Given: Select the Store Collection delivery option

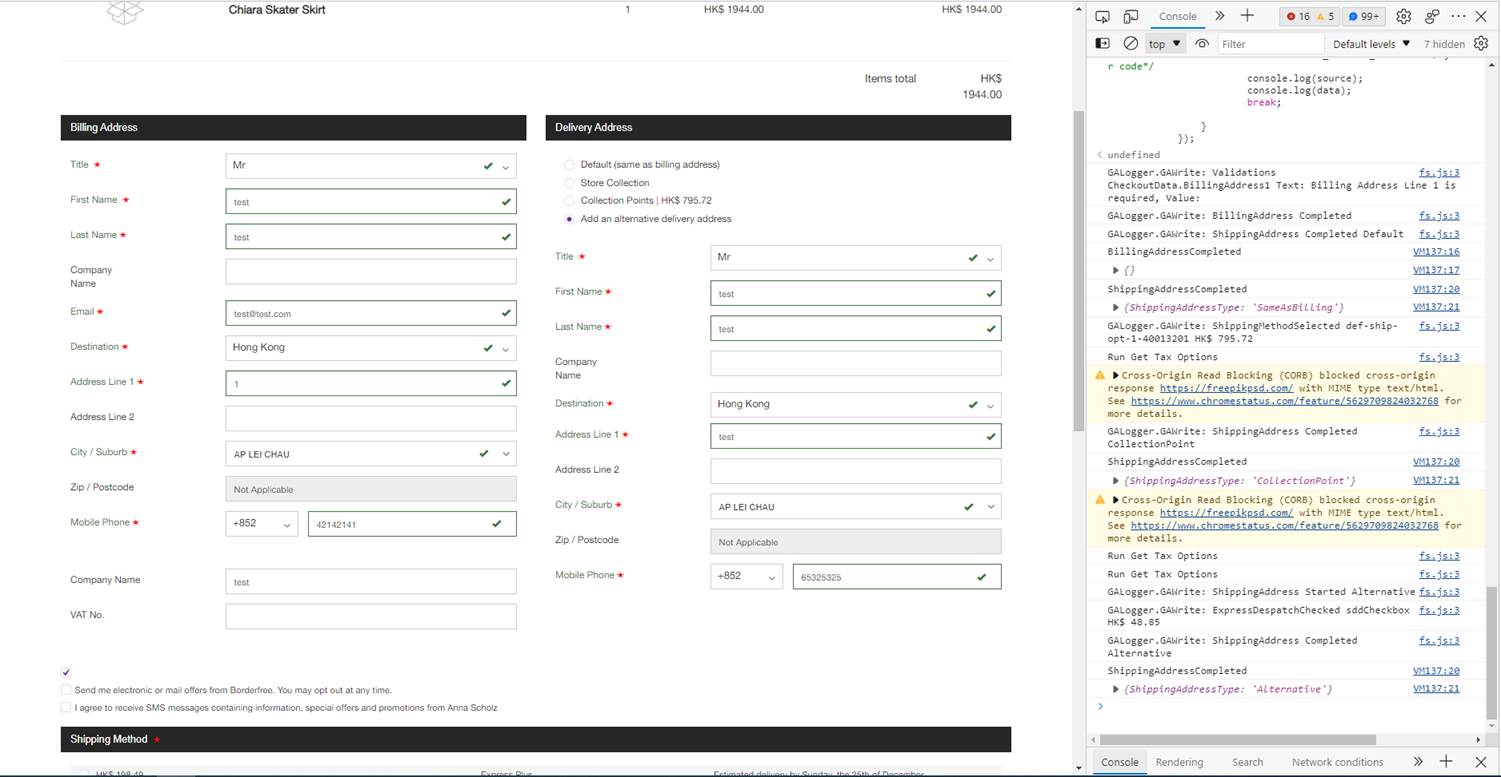Looking at the screenshot, I should tap(569, 183).
